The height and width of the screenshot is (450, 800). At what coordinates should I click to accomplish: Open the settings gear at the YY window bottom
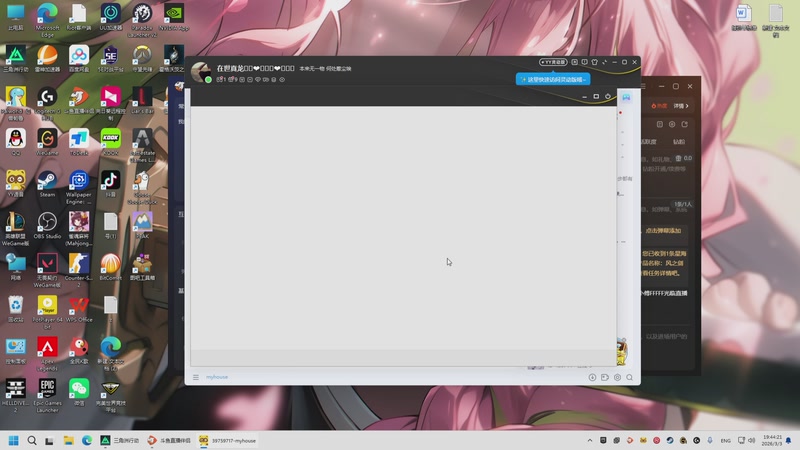617,378
